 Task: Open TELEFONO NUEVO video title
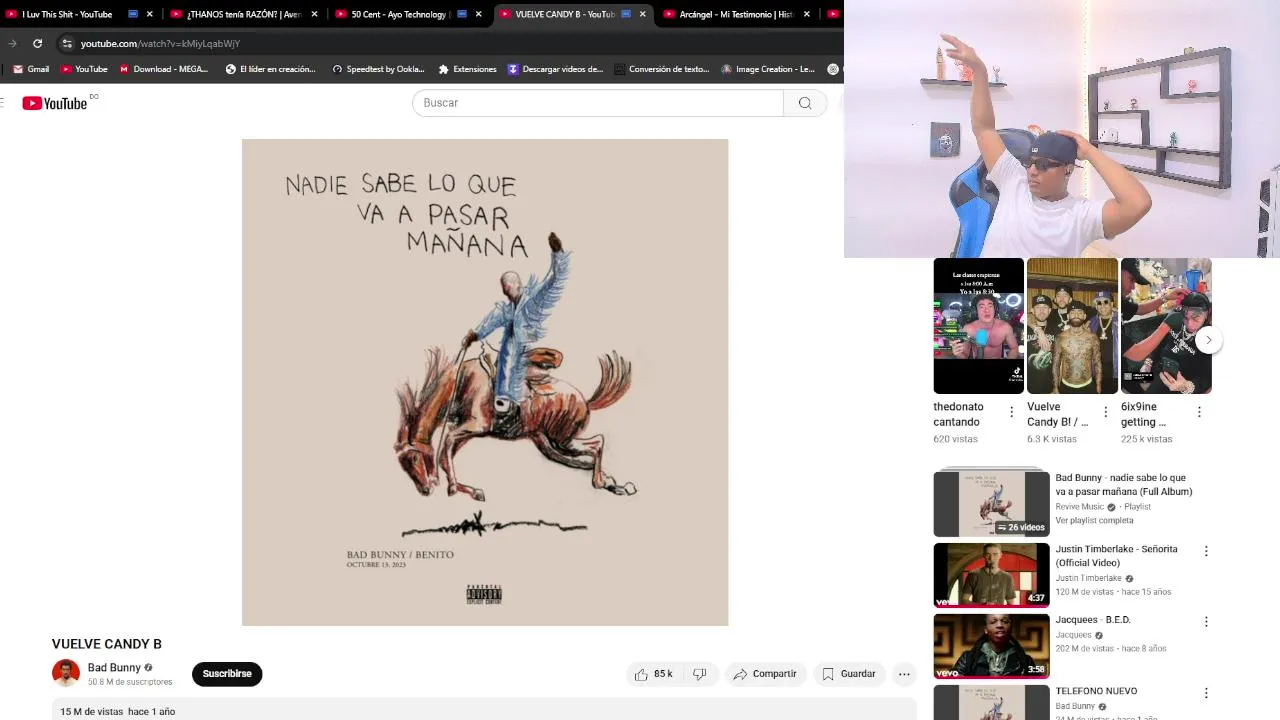(x=1096, y=691)
